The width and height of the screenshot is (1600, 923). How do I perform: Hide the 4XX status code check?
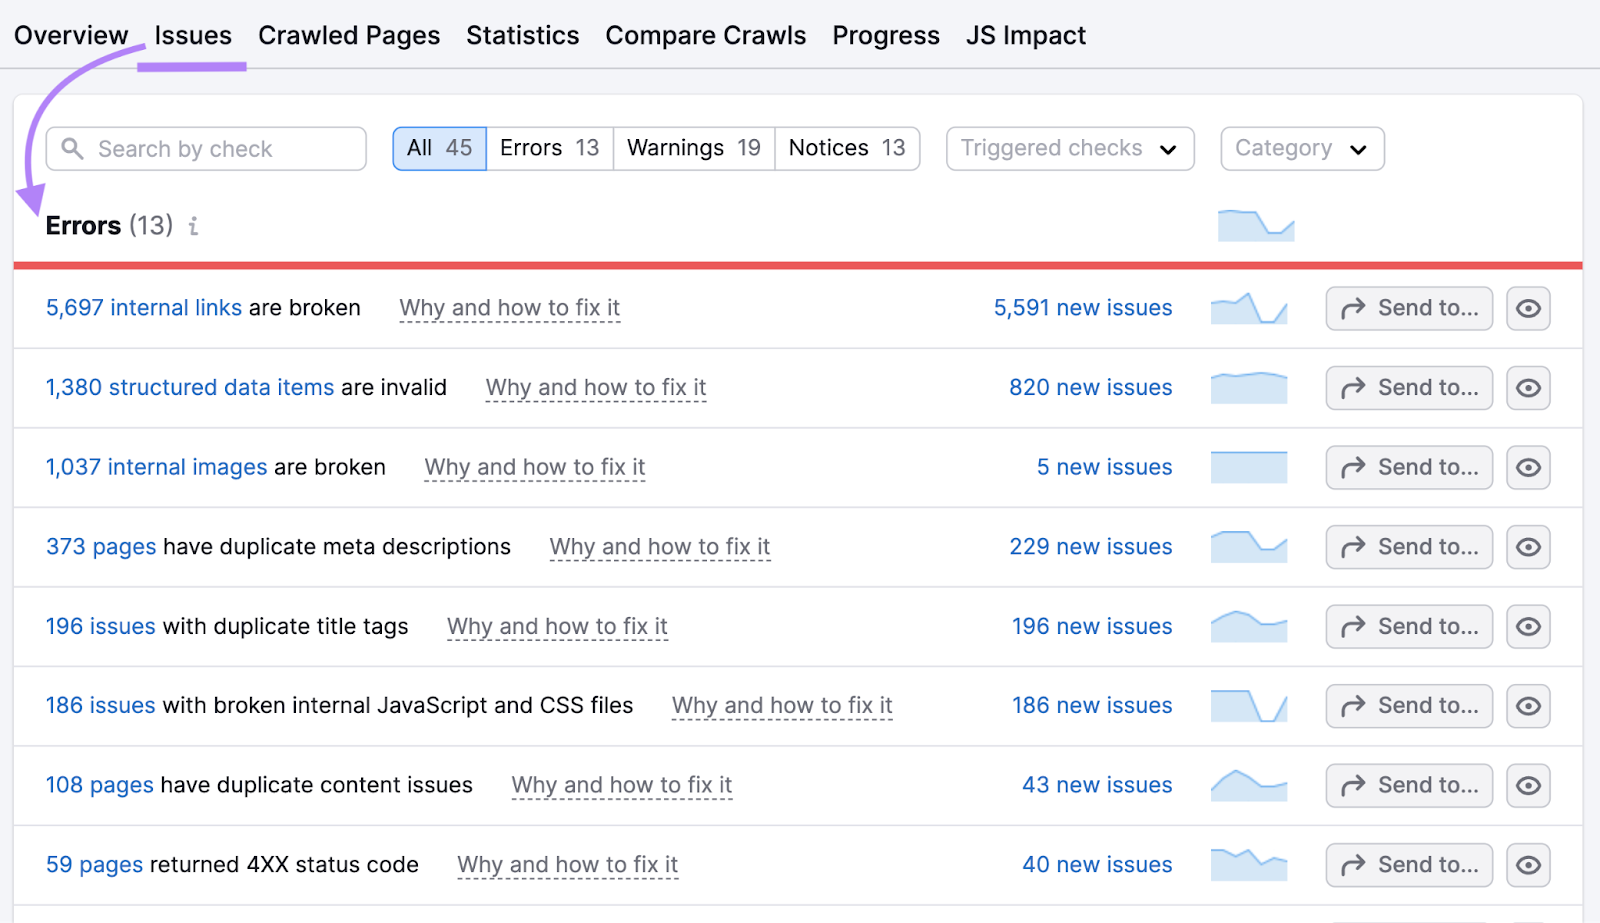coord(1528,865)
